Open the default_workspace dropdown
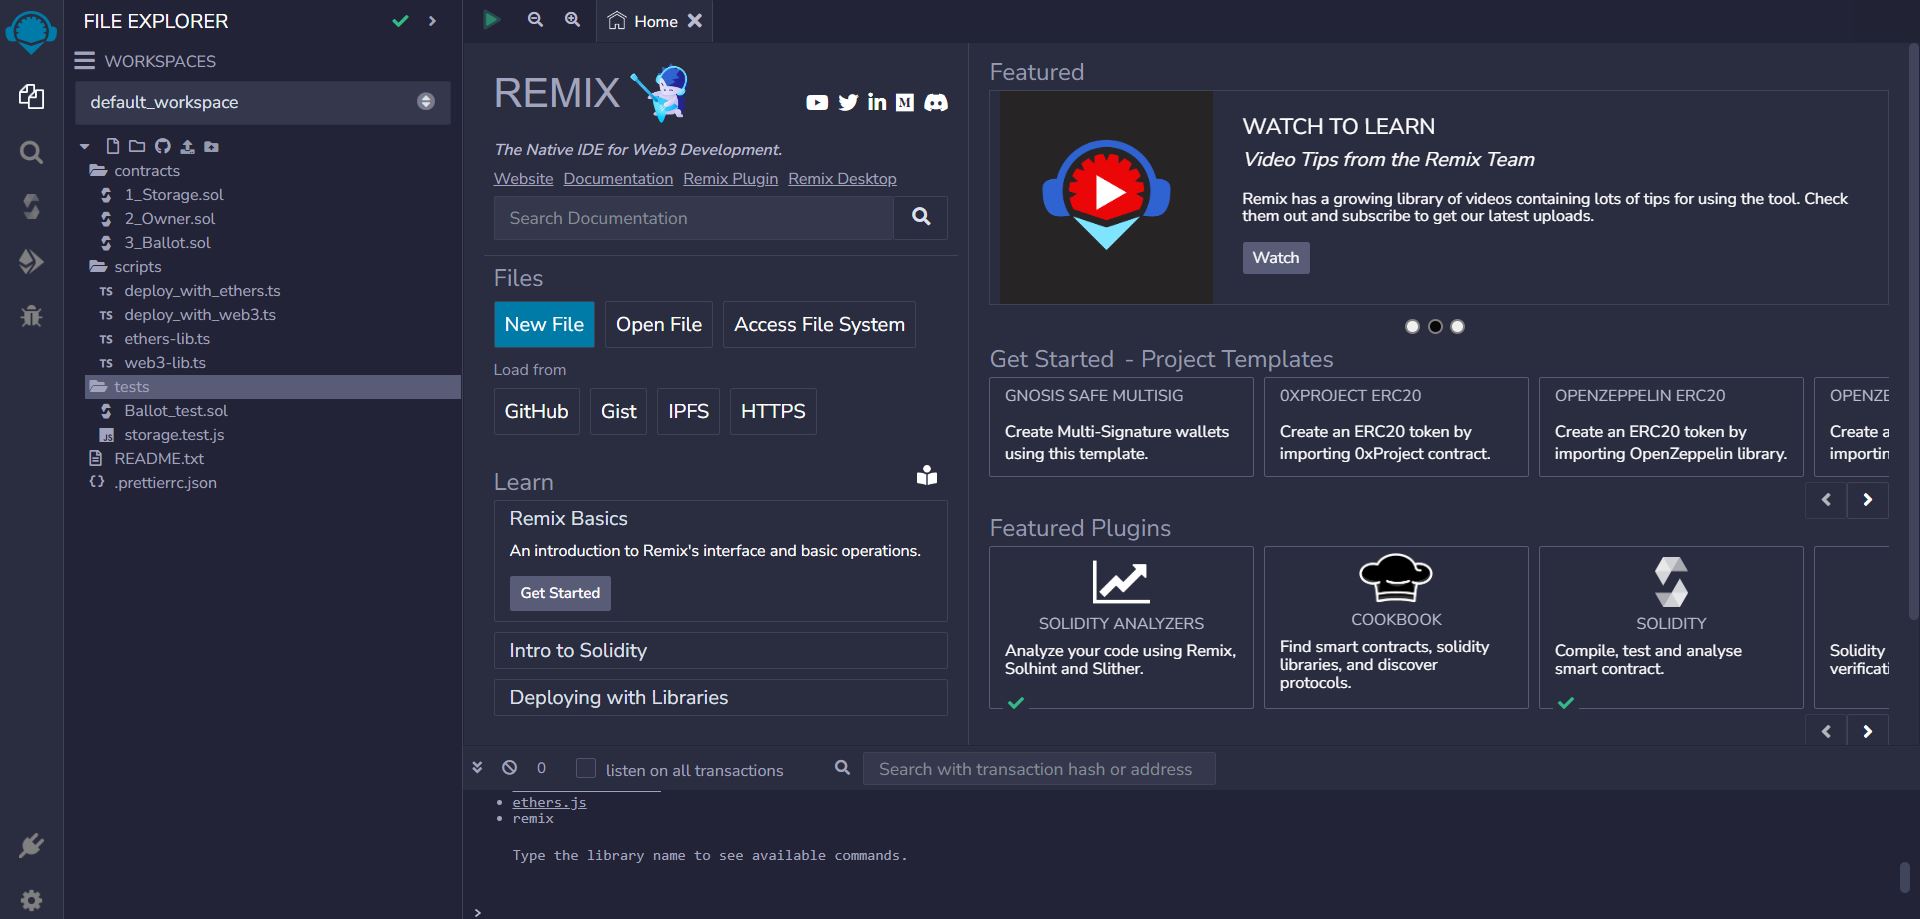1920x919 pixels. [x=262, y=102]
